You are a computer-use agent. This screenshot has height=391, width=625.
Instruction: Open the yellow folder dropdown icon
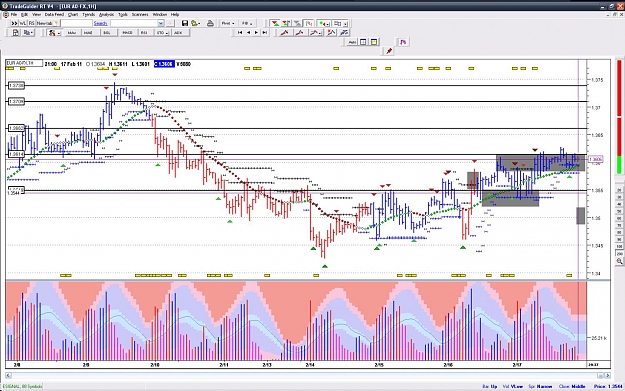(195, 24)
